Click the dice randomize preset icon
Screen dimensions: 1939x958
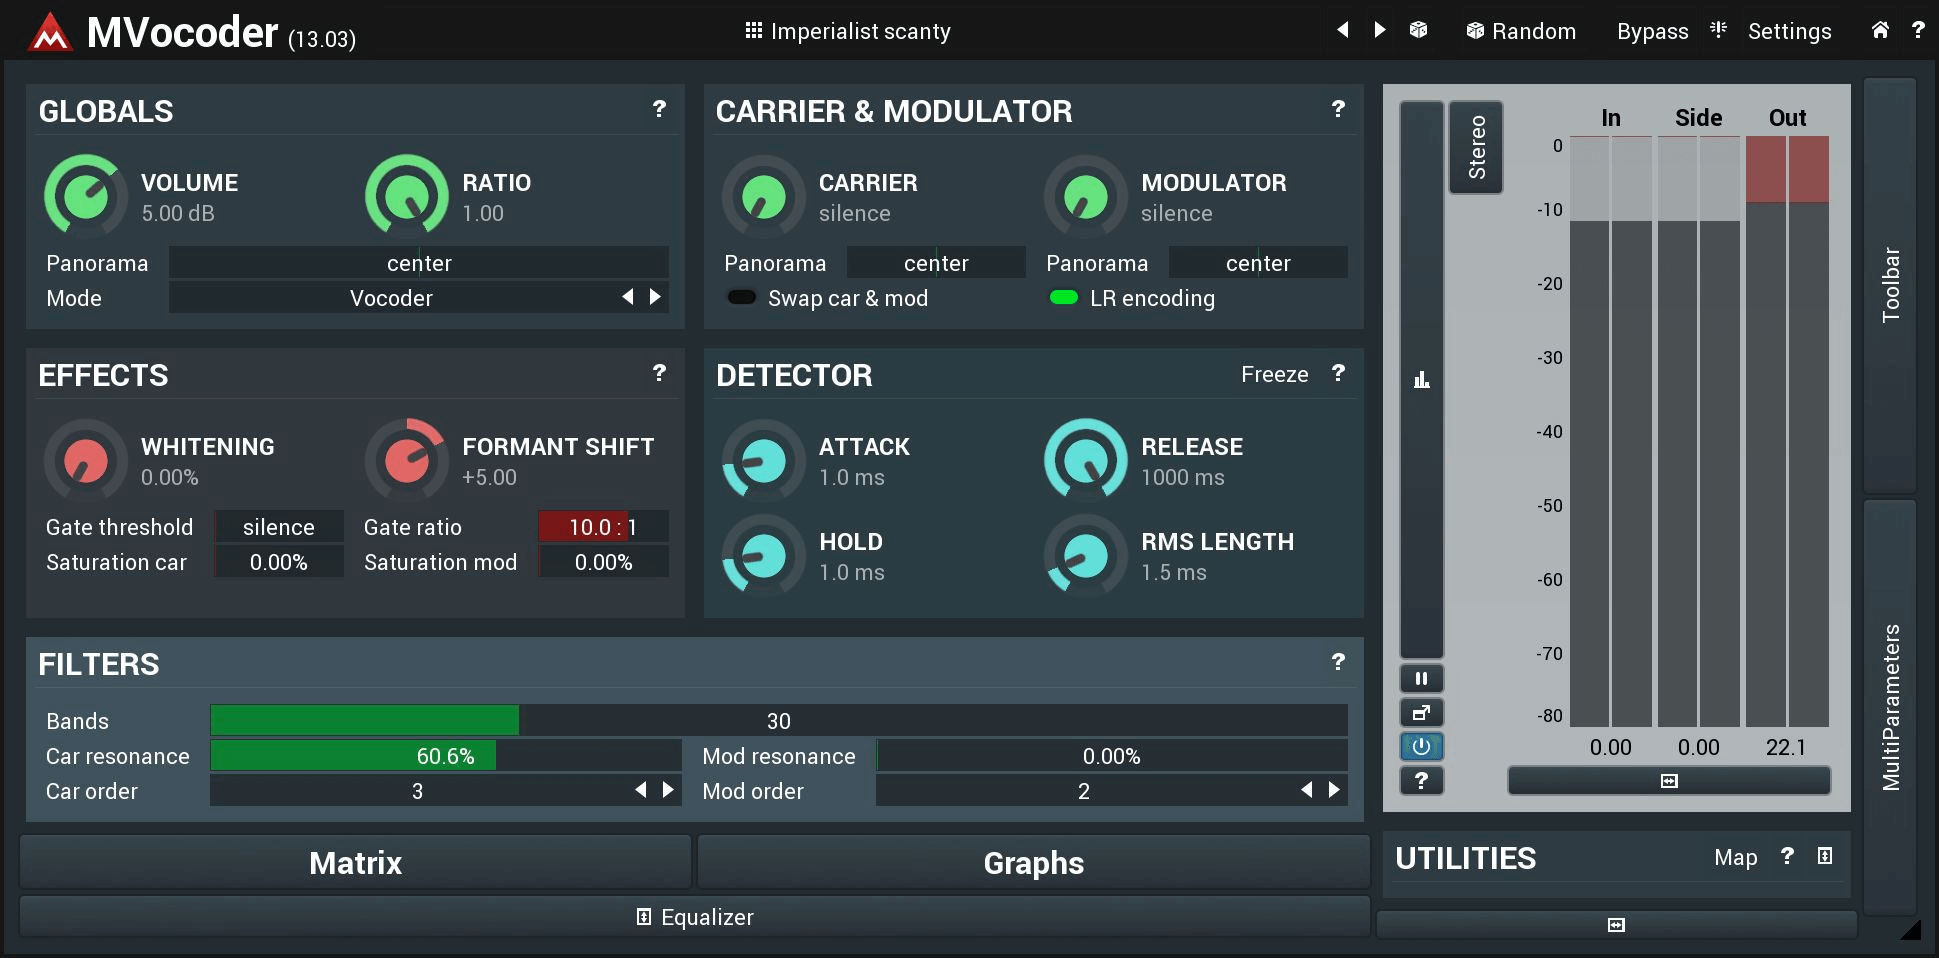(x=1418, y=29)
